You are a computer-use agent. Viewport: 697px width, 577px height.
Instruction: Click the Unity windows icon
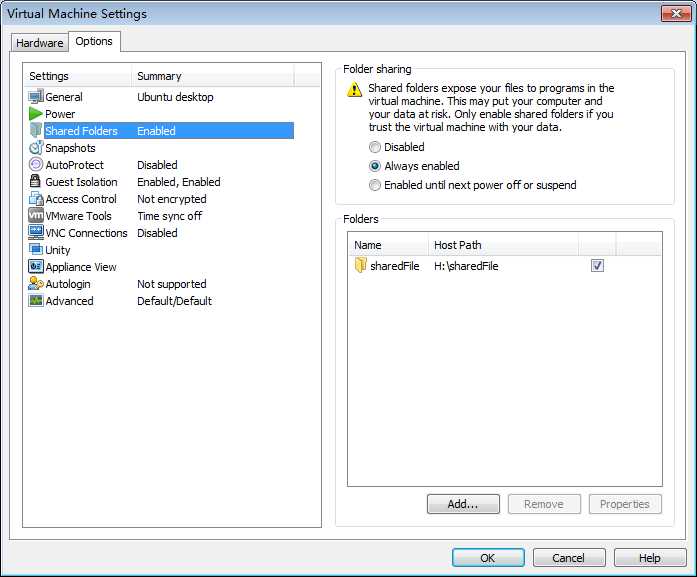tap(36, 249)
